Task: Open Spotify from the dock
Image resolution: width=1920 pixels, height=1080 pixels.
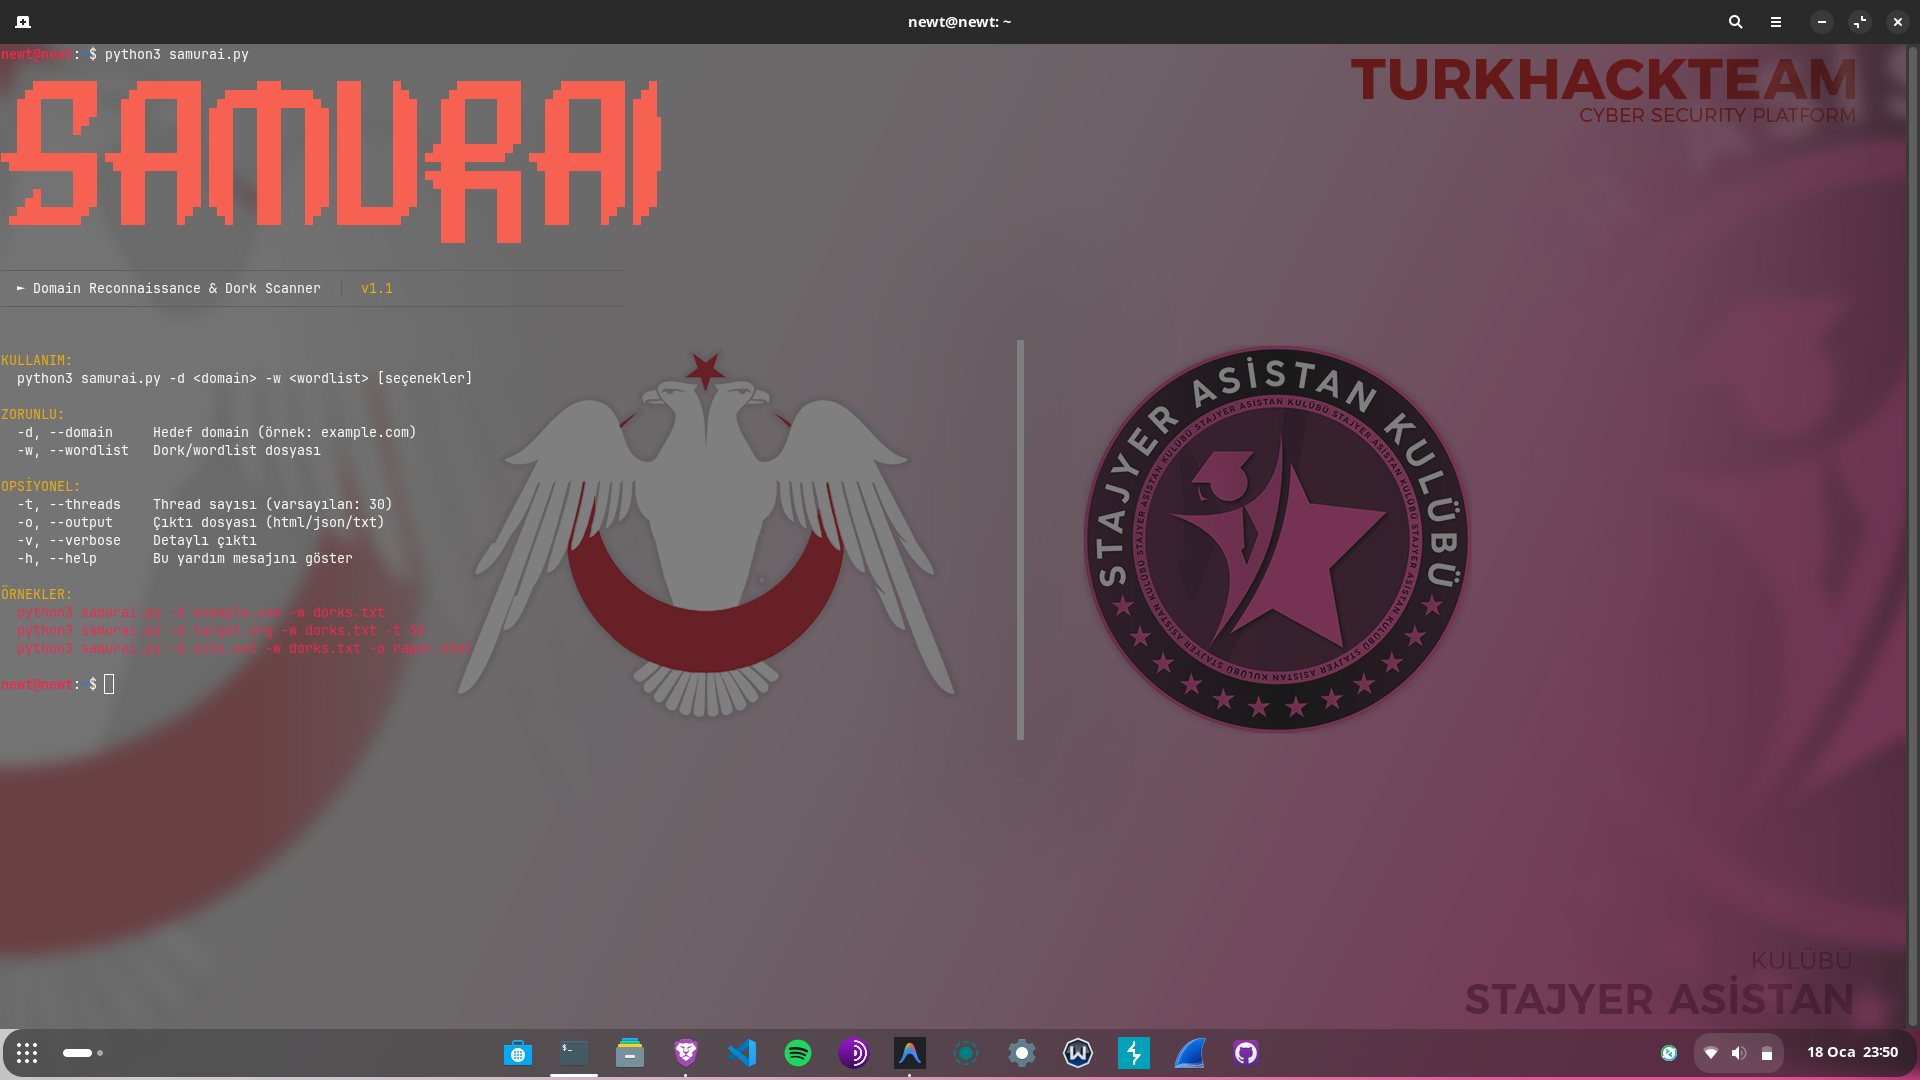Action: tap(798, 1053)
